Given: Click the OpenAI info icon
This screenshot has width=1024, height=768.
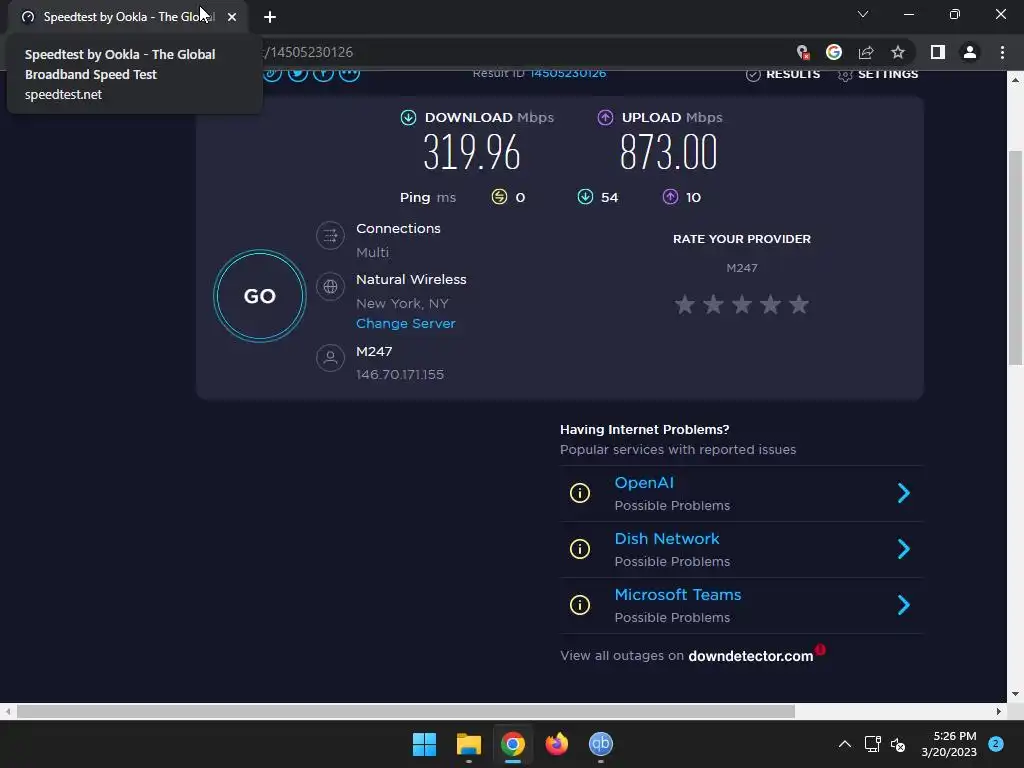Looking at the screenshot, I should click(579, 493).
